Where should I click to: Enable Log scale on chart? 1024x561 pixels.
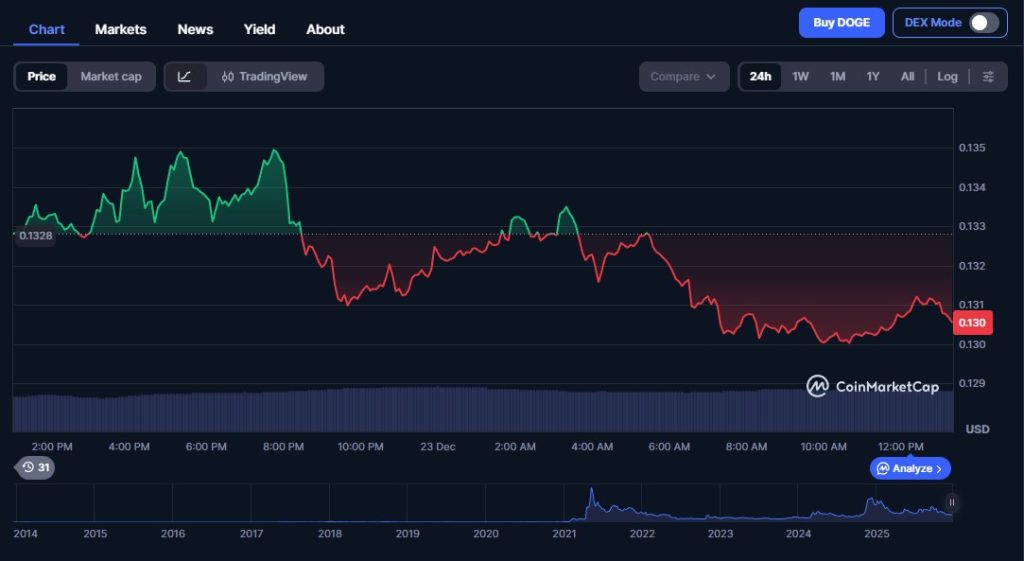pos(947,77)
